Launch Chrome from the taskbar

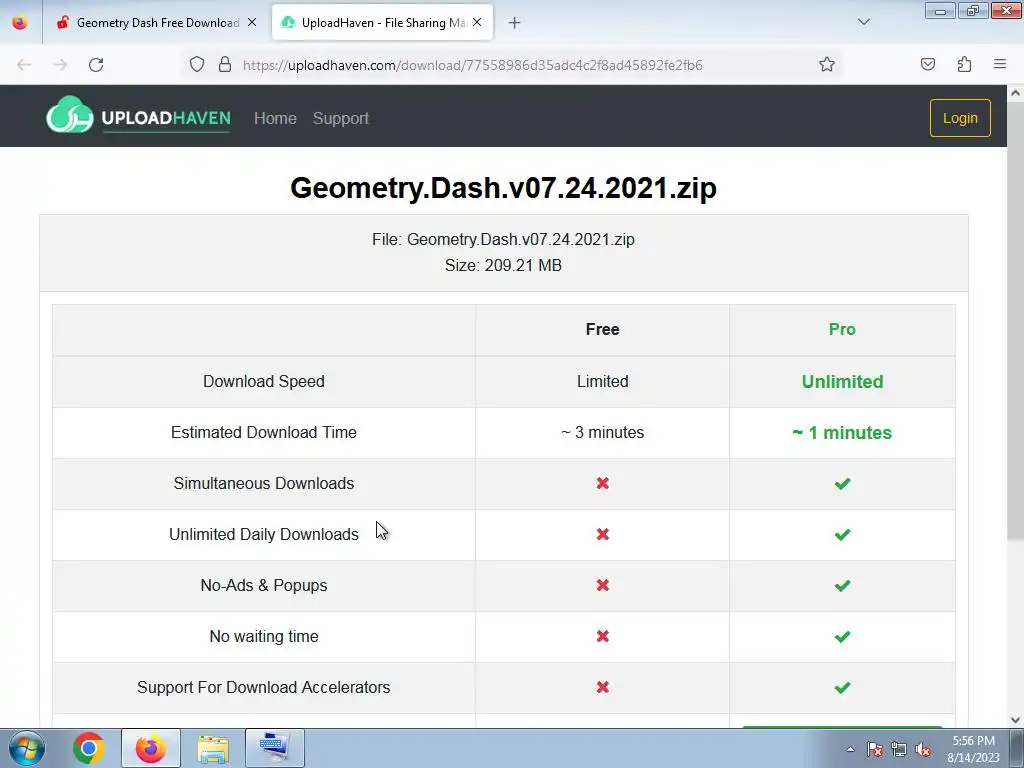pos(89,748)
